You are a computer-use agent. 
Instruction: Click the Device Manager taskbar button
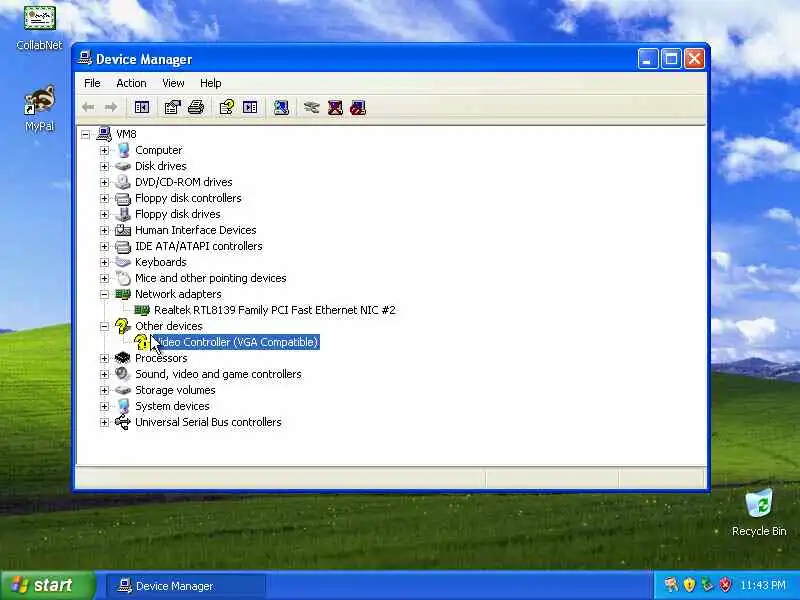point(186,586)
